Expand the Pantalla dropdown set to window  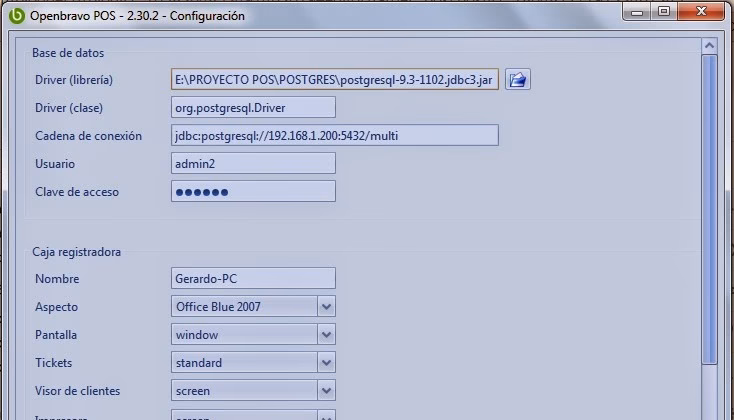coord(253,334)
